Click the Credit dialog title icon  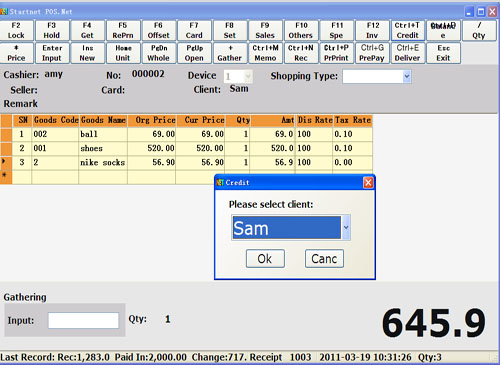point(220,183)
